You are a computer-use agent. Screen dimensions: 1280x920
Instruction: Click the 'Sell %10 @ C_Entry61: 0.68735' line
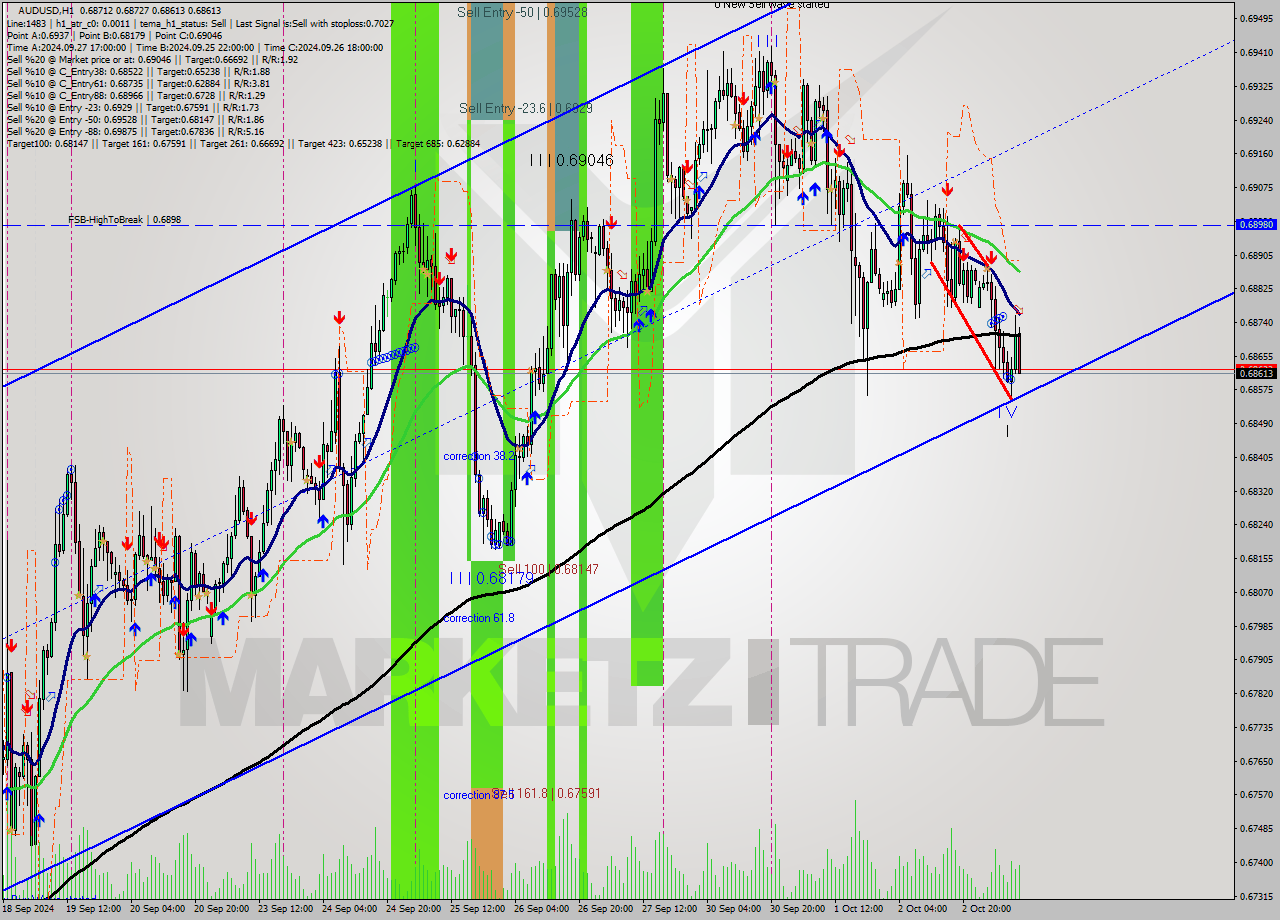[138, 83]
